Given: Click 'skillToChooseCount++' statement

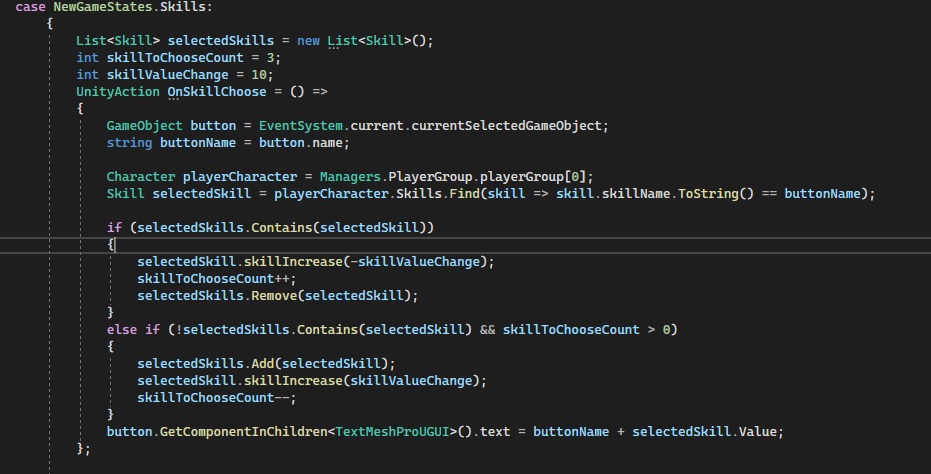Looking at the screenshot, I should (x=217, y=279).
